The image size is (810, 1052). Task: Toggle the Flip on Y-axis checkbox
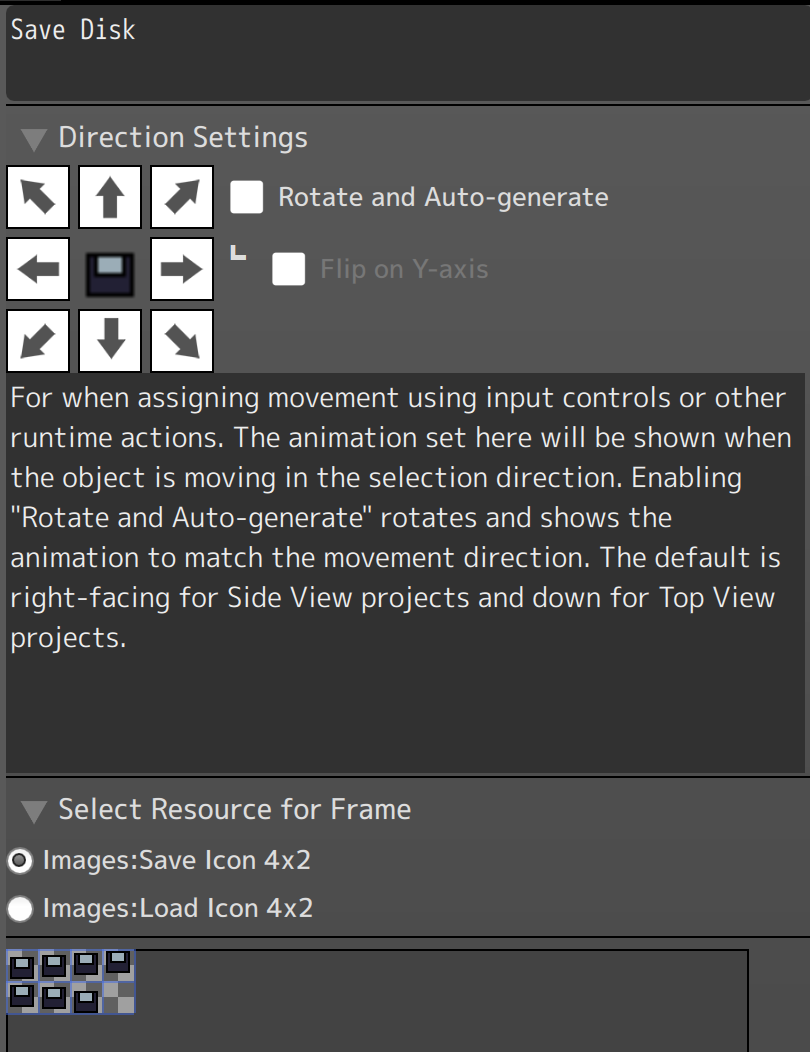pyautogui.click(x=289, y=269)
